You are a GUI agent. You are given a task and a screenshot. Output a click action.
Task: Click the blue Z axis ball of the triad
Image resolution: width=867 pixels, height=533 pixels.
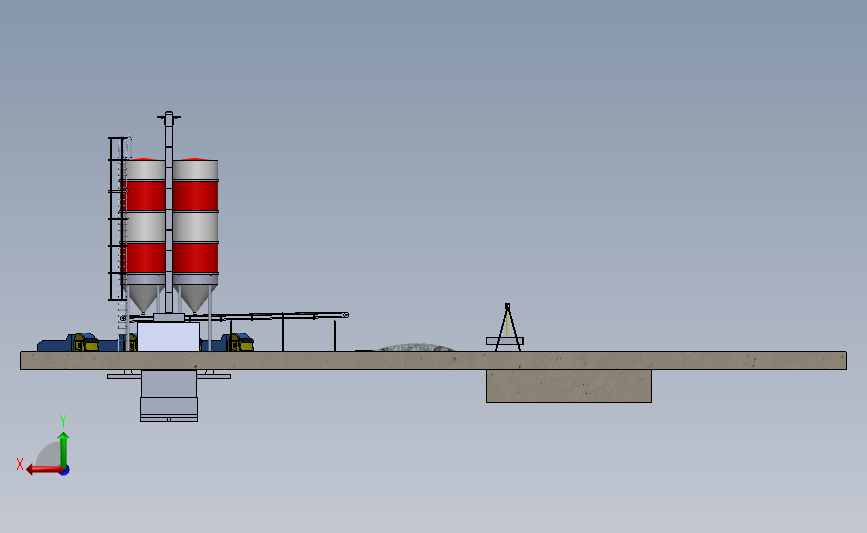click(x=65, y=471)
